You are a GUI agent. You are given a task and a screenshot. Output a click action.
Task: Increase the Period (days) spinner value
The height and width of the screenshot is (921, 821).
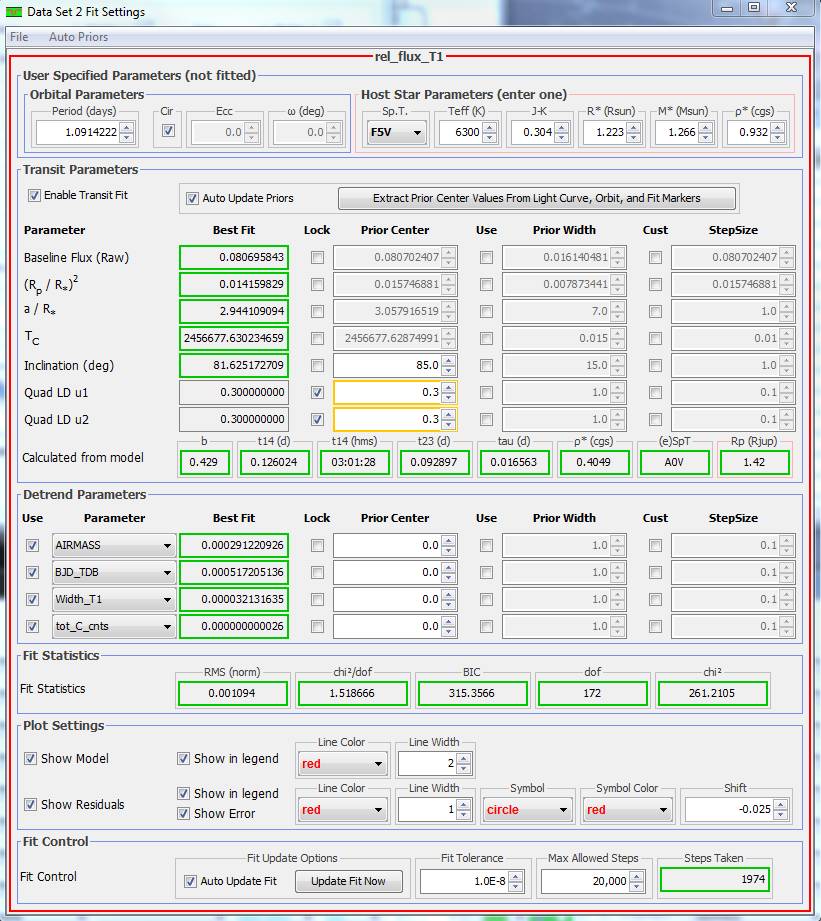[x=126, y=127]
